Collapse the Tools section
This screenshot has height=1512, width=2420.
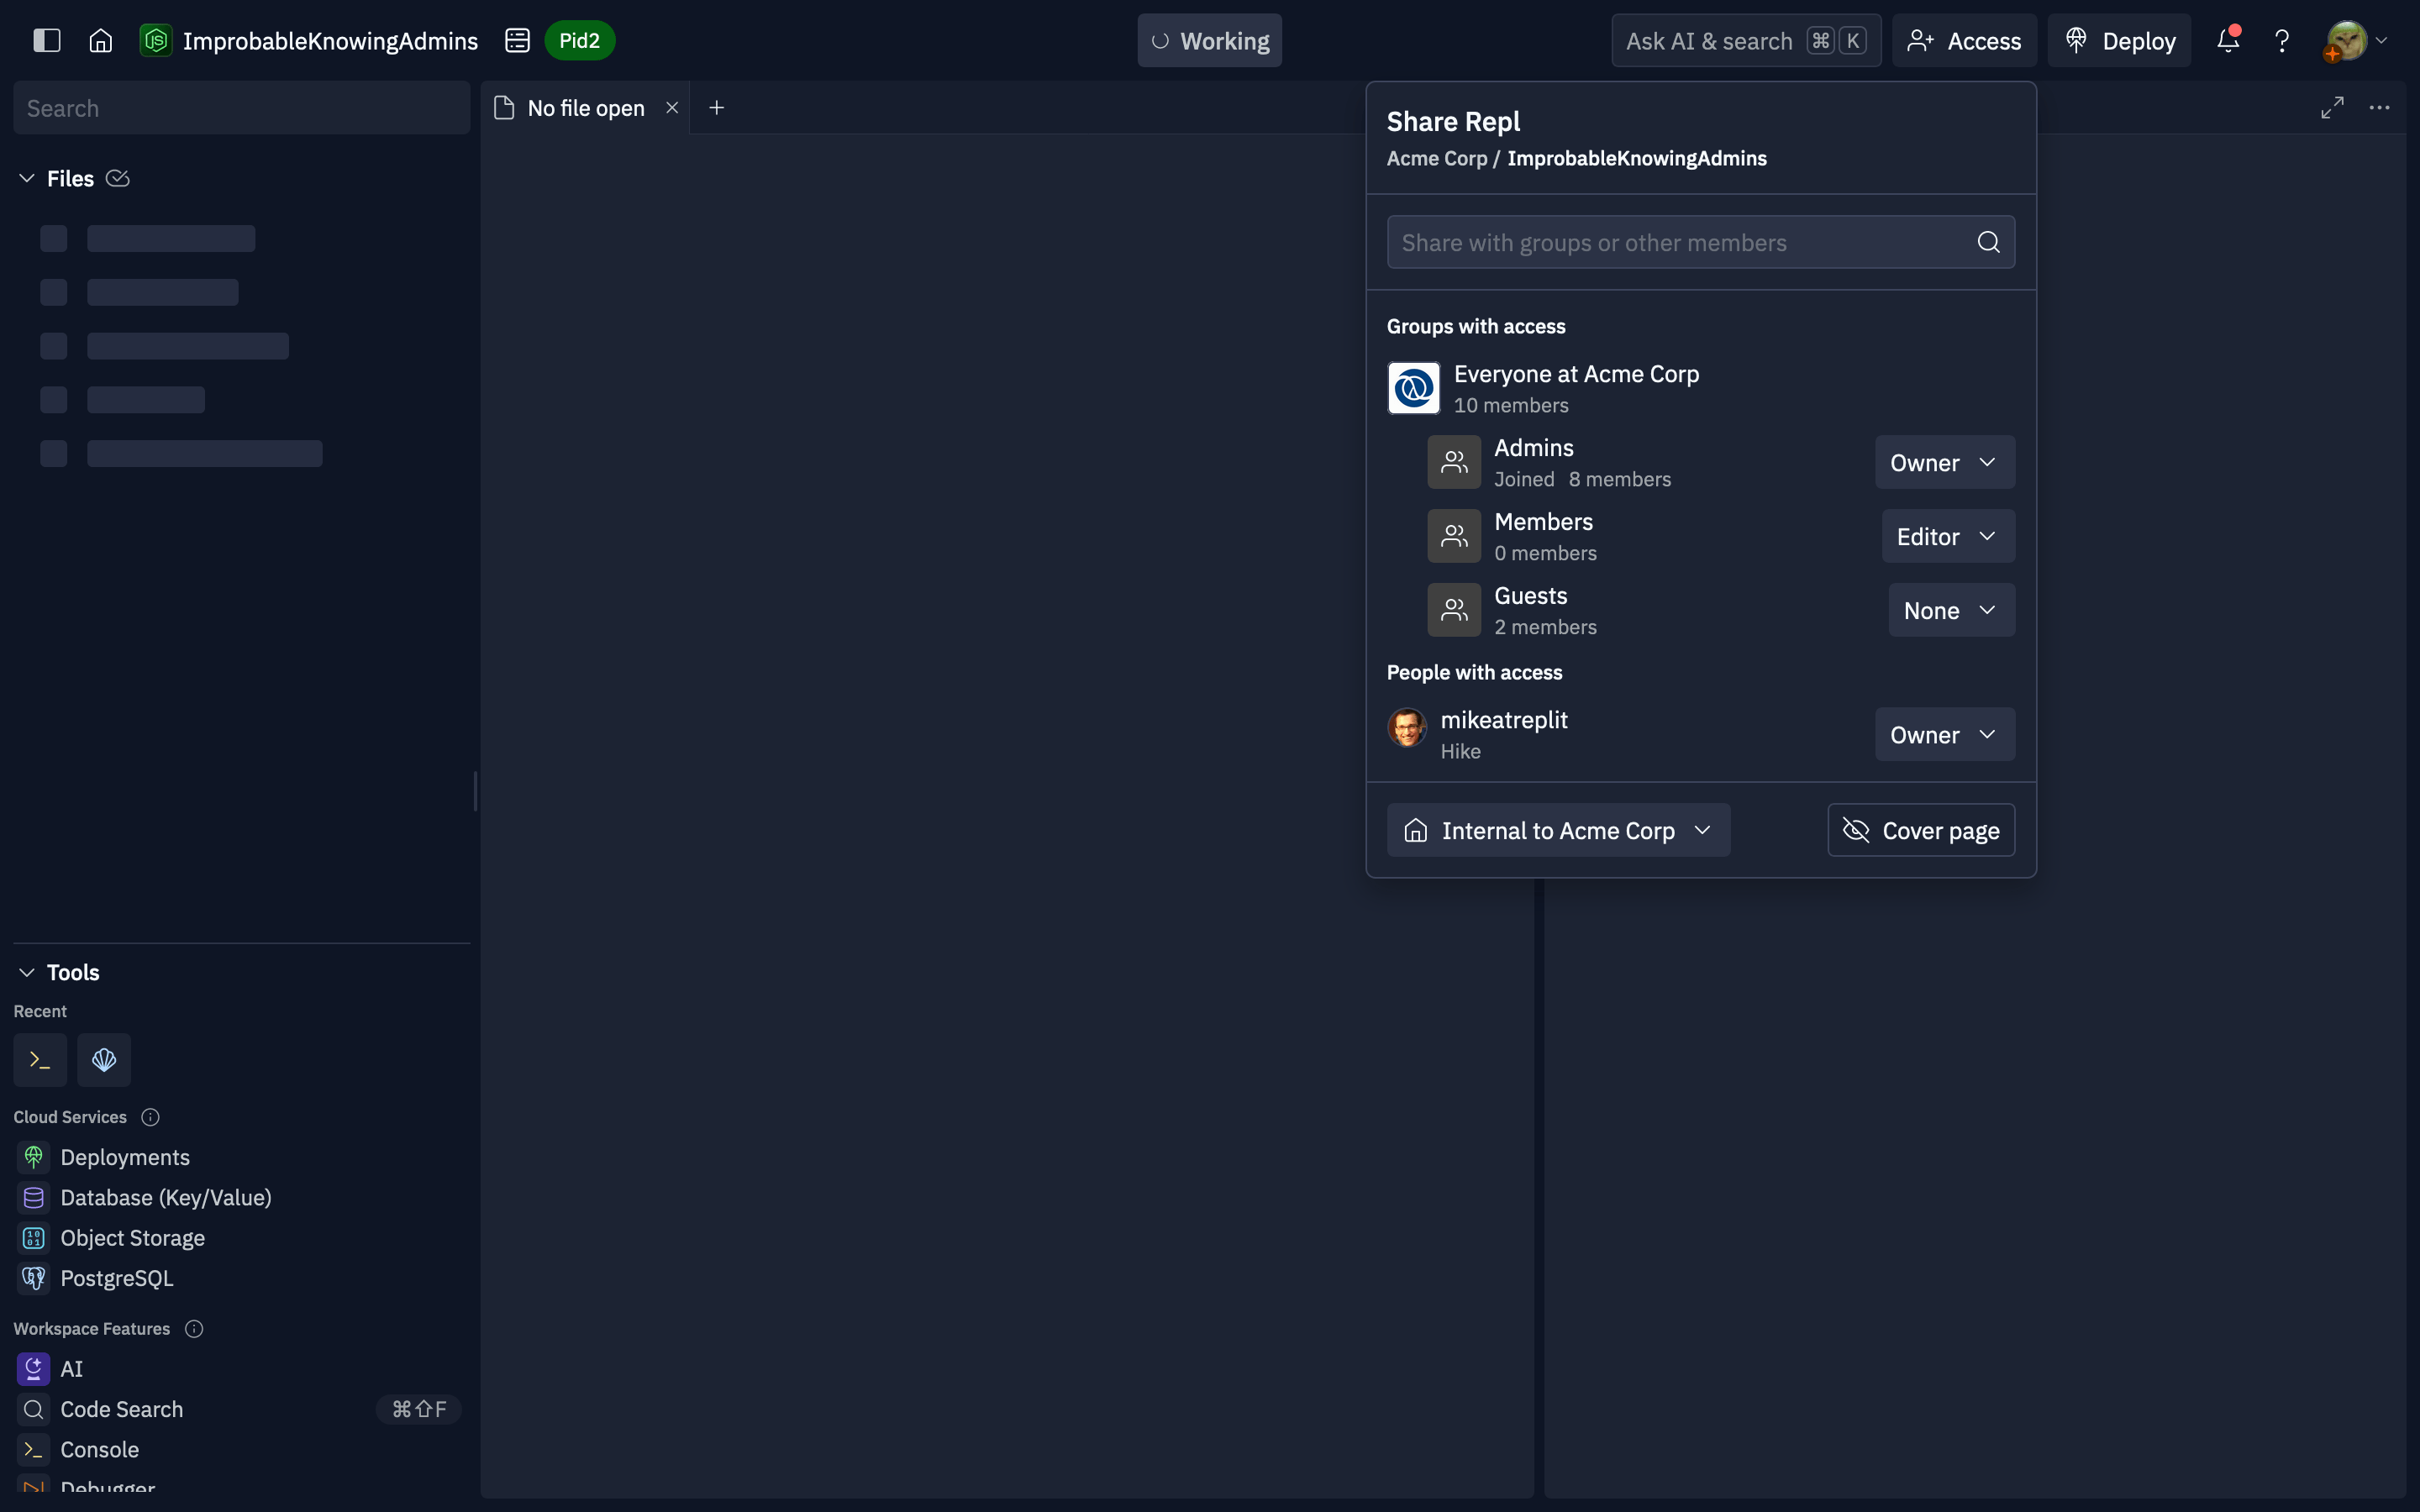point(27,972)
